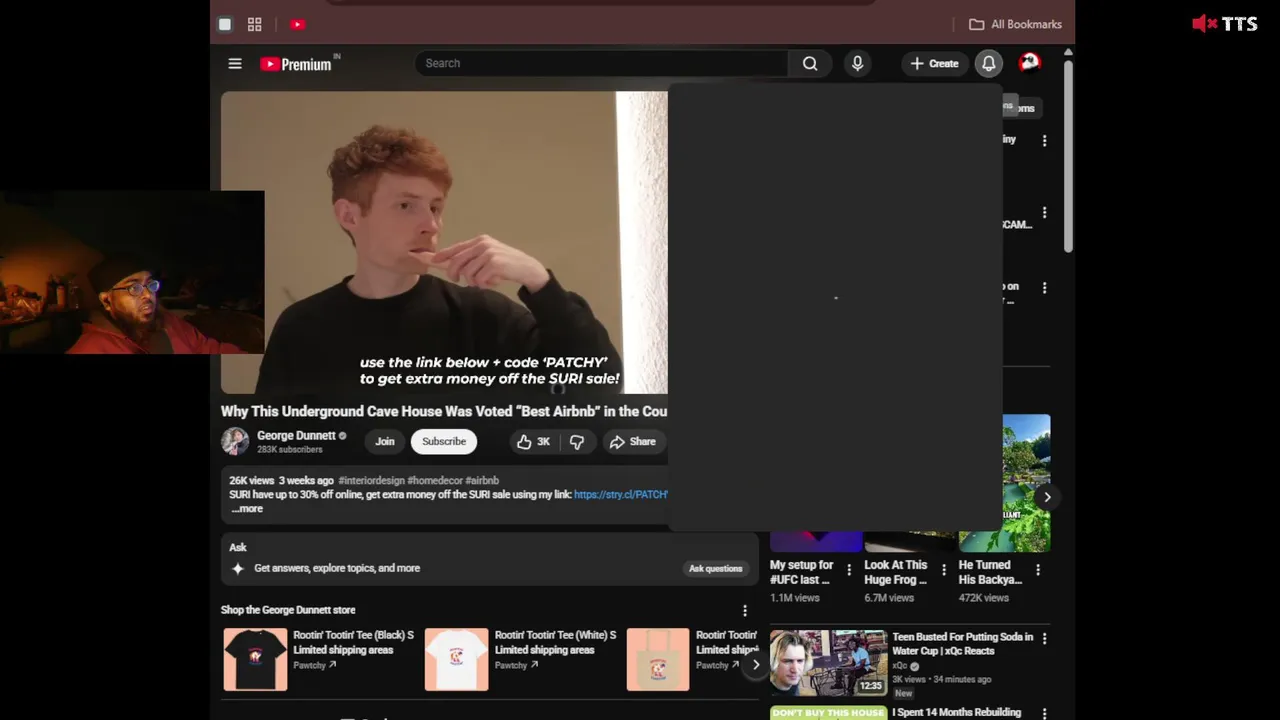The image size is (1280, 720).
Task: Open Rootin' Tootin' Tee (White) product thumbnail
Action: 456,659
